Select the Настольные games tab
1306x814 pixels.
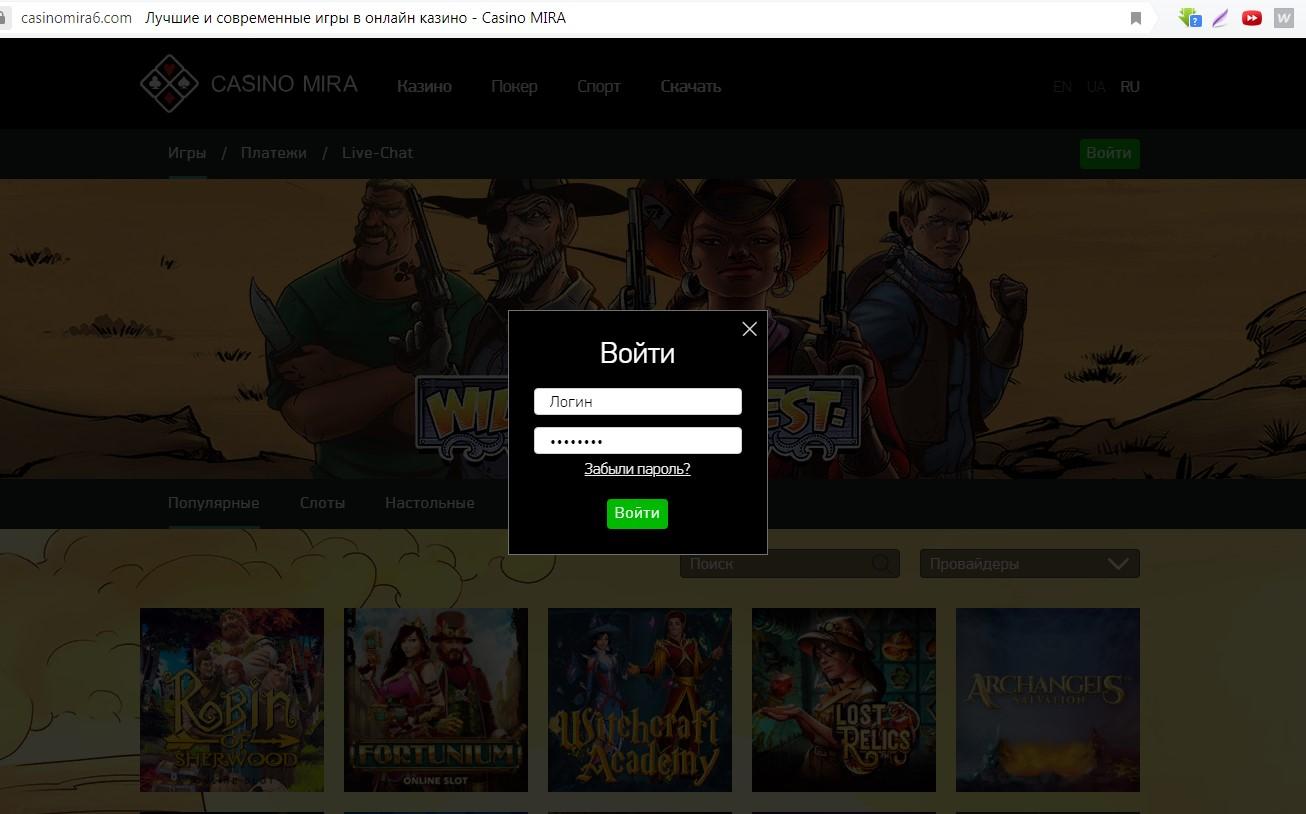click(x=430, y=502)
